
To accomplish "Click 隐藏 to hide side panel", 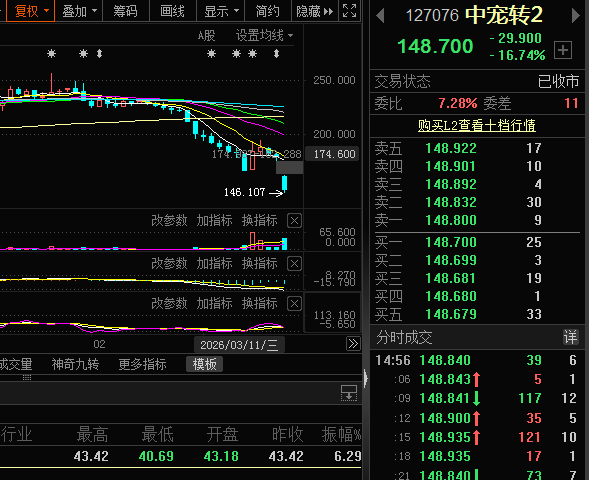I will click(x=315, y=11).
